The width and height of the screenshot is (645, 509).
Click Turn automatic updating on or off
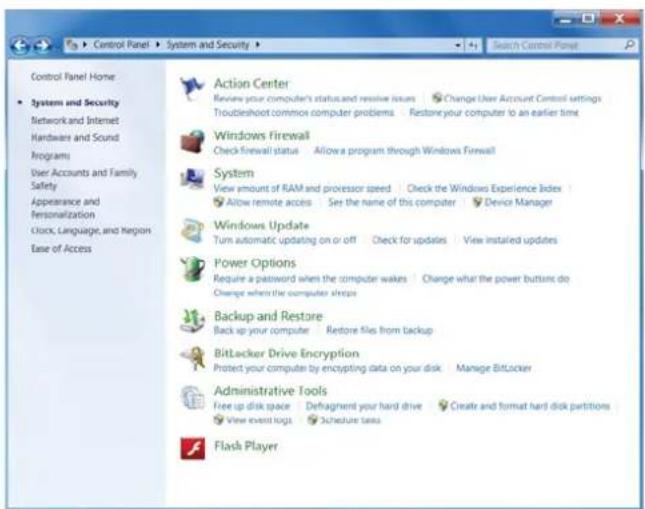(285, 240)
